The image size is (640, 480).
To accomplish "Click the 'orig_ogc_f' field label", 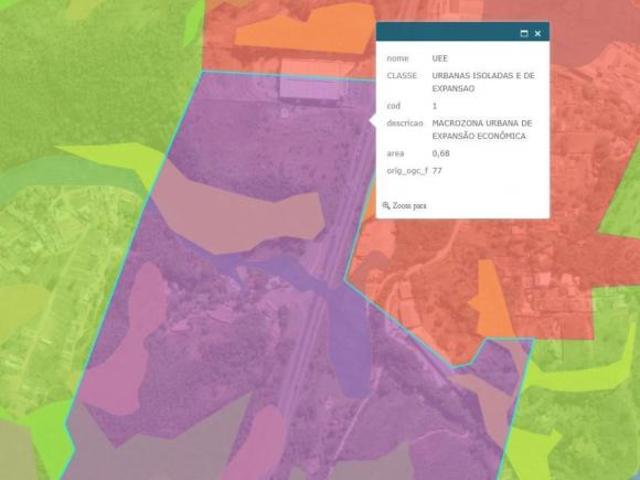I will tap(407, 171).
